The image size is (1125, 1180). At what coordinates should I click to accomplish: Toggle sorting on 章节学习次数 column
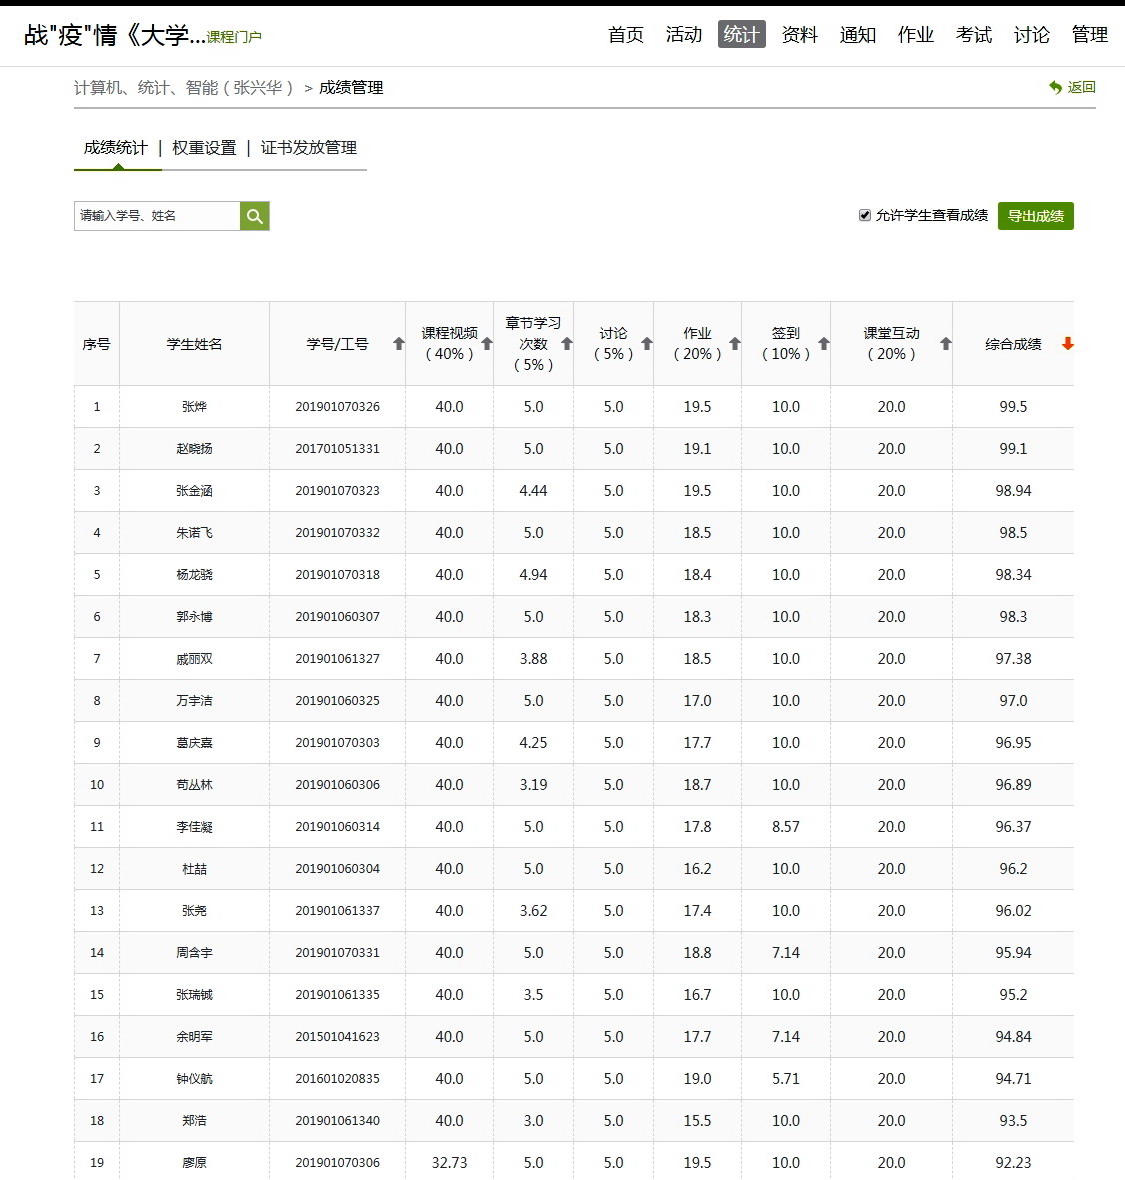[566, 343]
